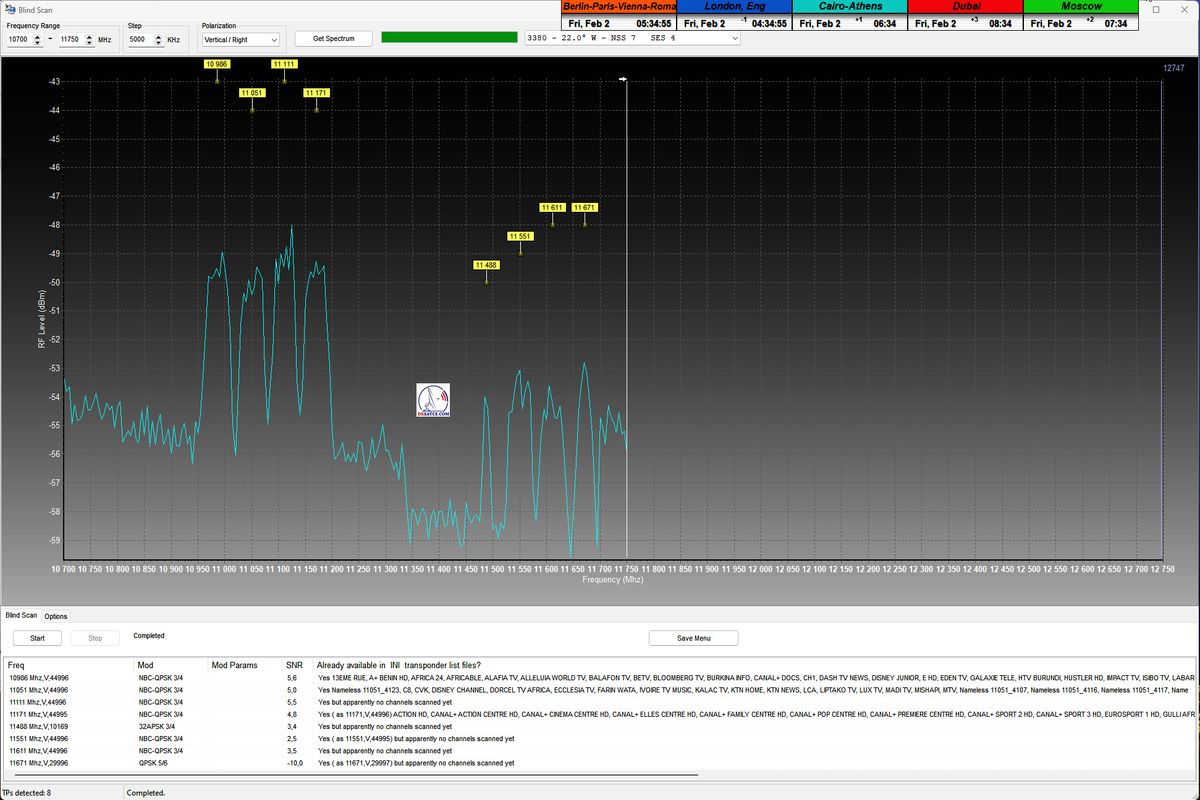Click the 10 986 transponder marker label
The width and height of the screenshot is (1200, 800).
tap(217, 64)
